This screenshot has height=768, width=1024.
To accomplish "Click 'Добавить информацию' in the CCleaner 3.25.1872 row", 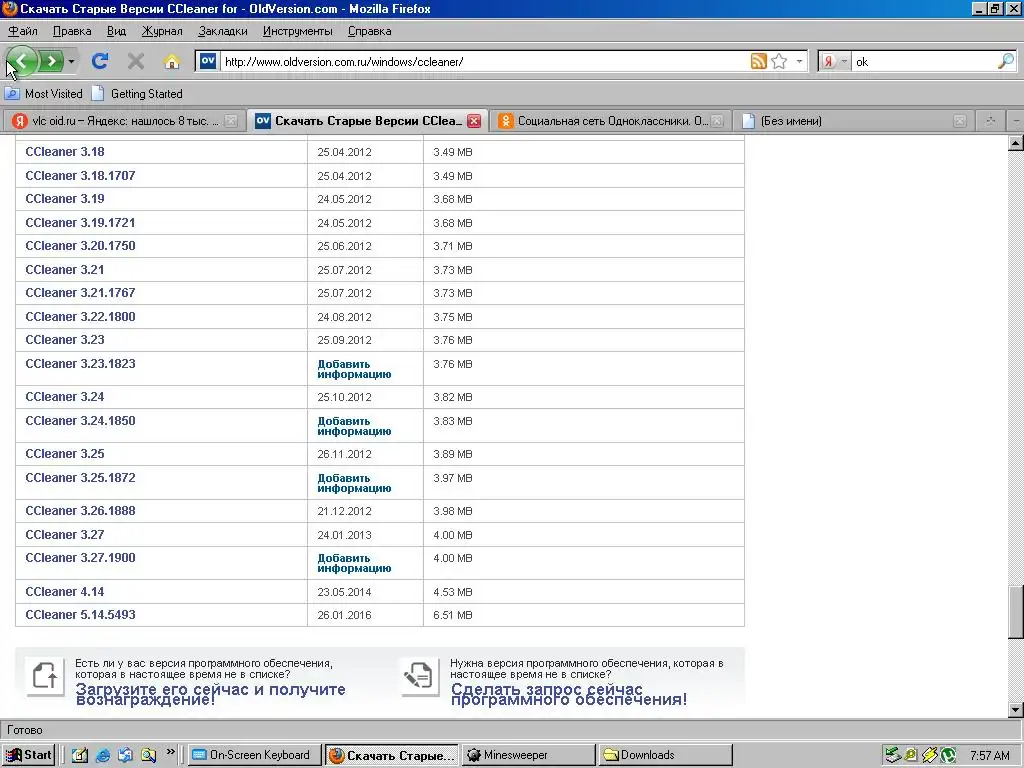I will (x=354, y=483).
